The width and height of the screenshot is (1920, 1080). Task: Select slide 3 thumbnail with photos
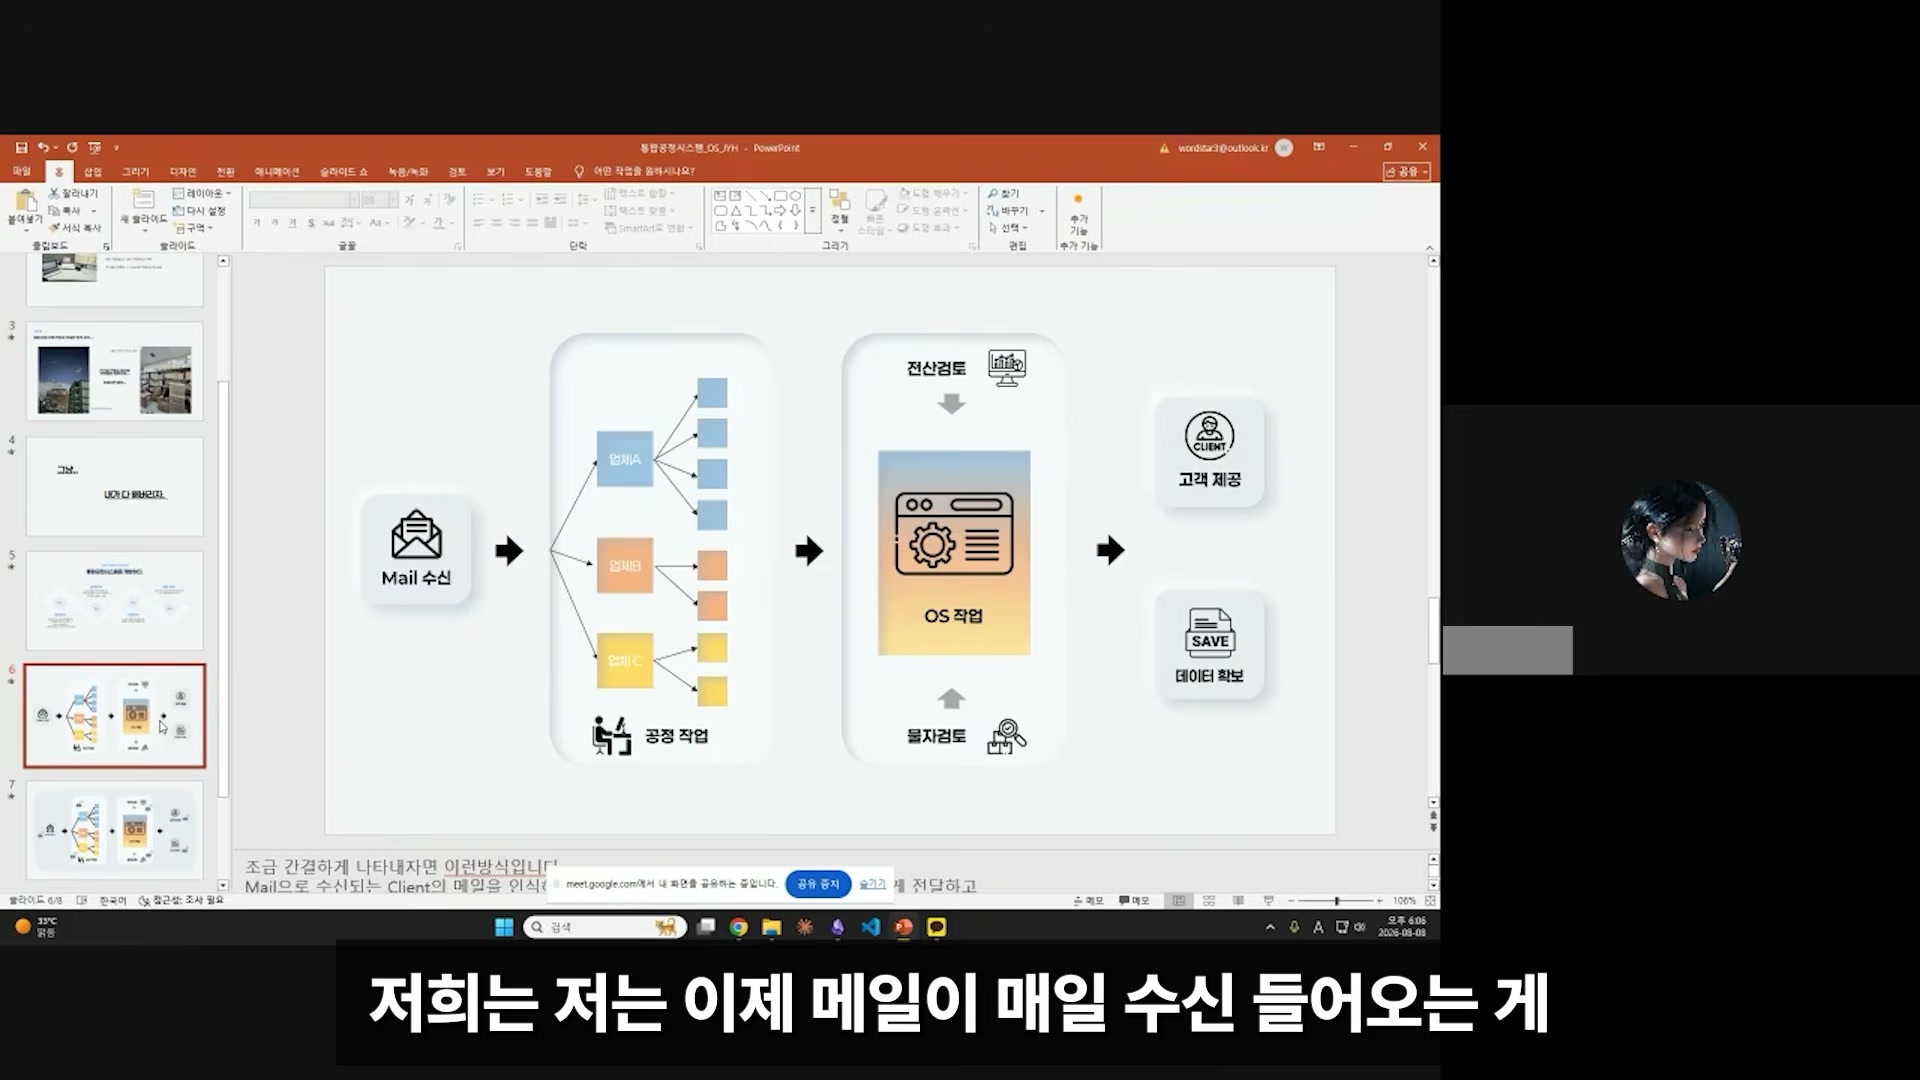(114, 371)
